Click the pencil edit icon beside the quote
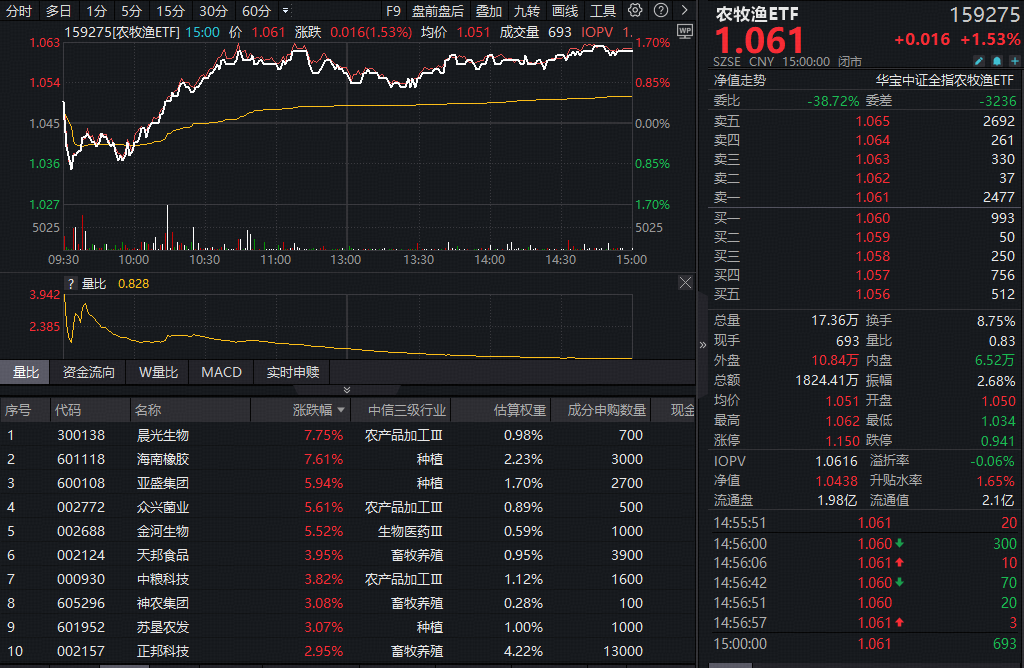The height and width of the screenshot is (668, 1024). pyautogui.click(x=979, y=61)
